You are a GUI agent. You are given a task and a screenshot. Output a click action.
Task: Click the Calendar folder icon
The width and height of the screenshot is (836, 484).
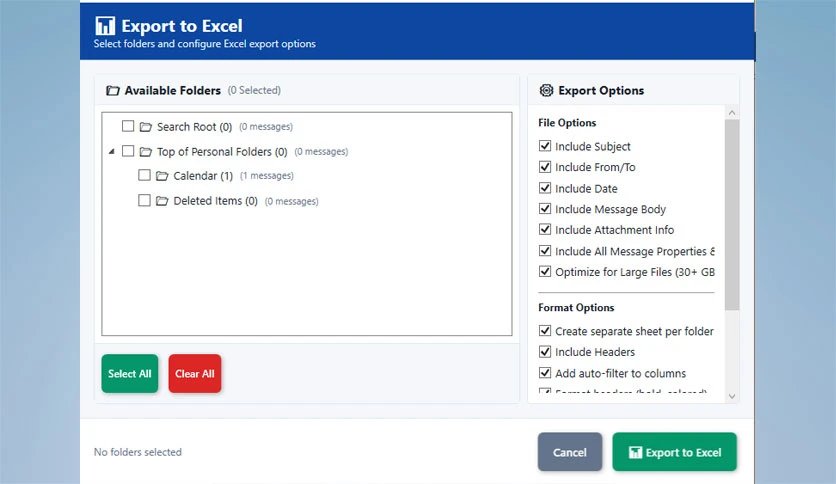[x=162, y=176]
